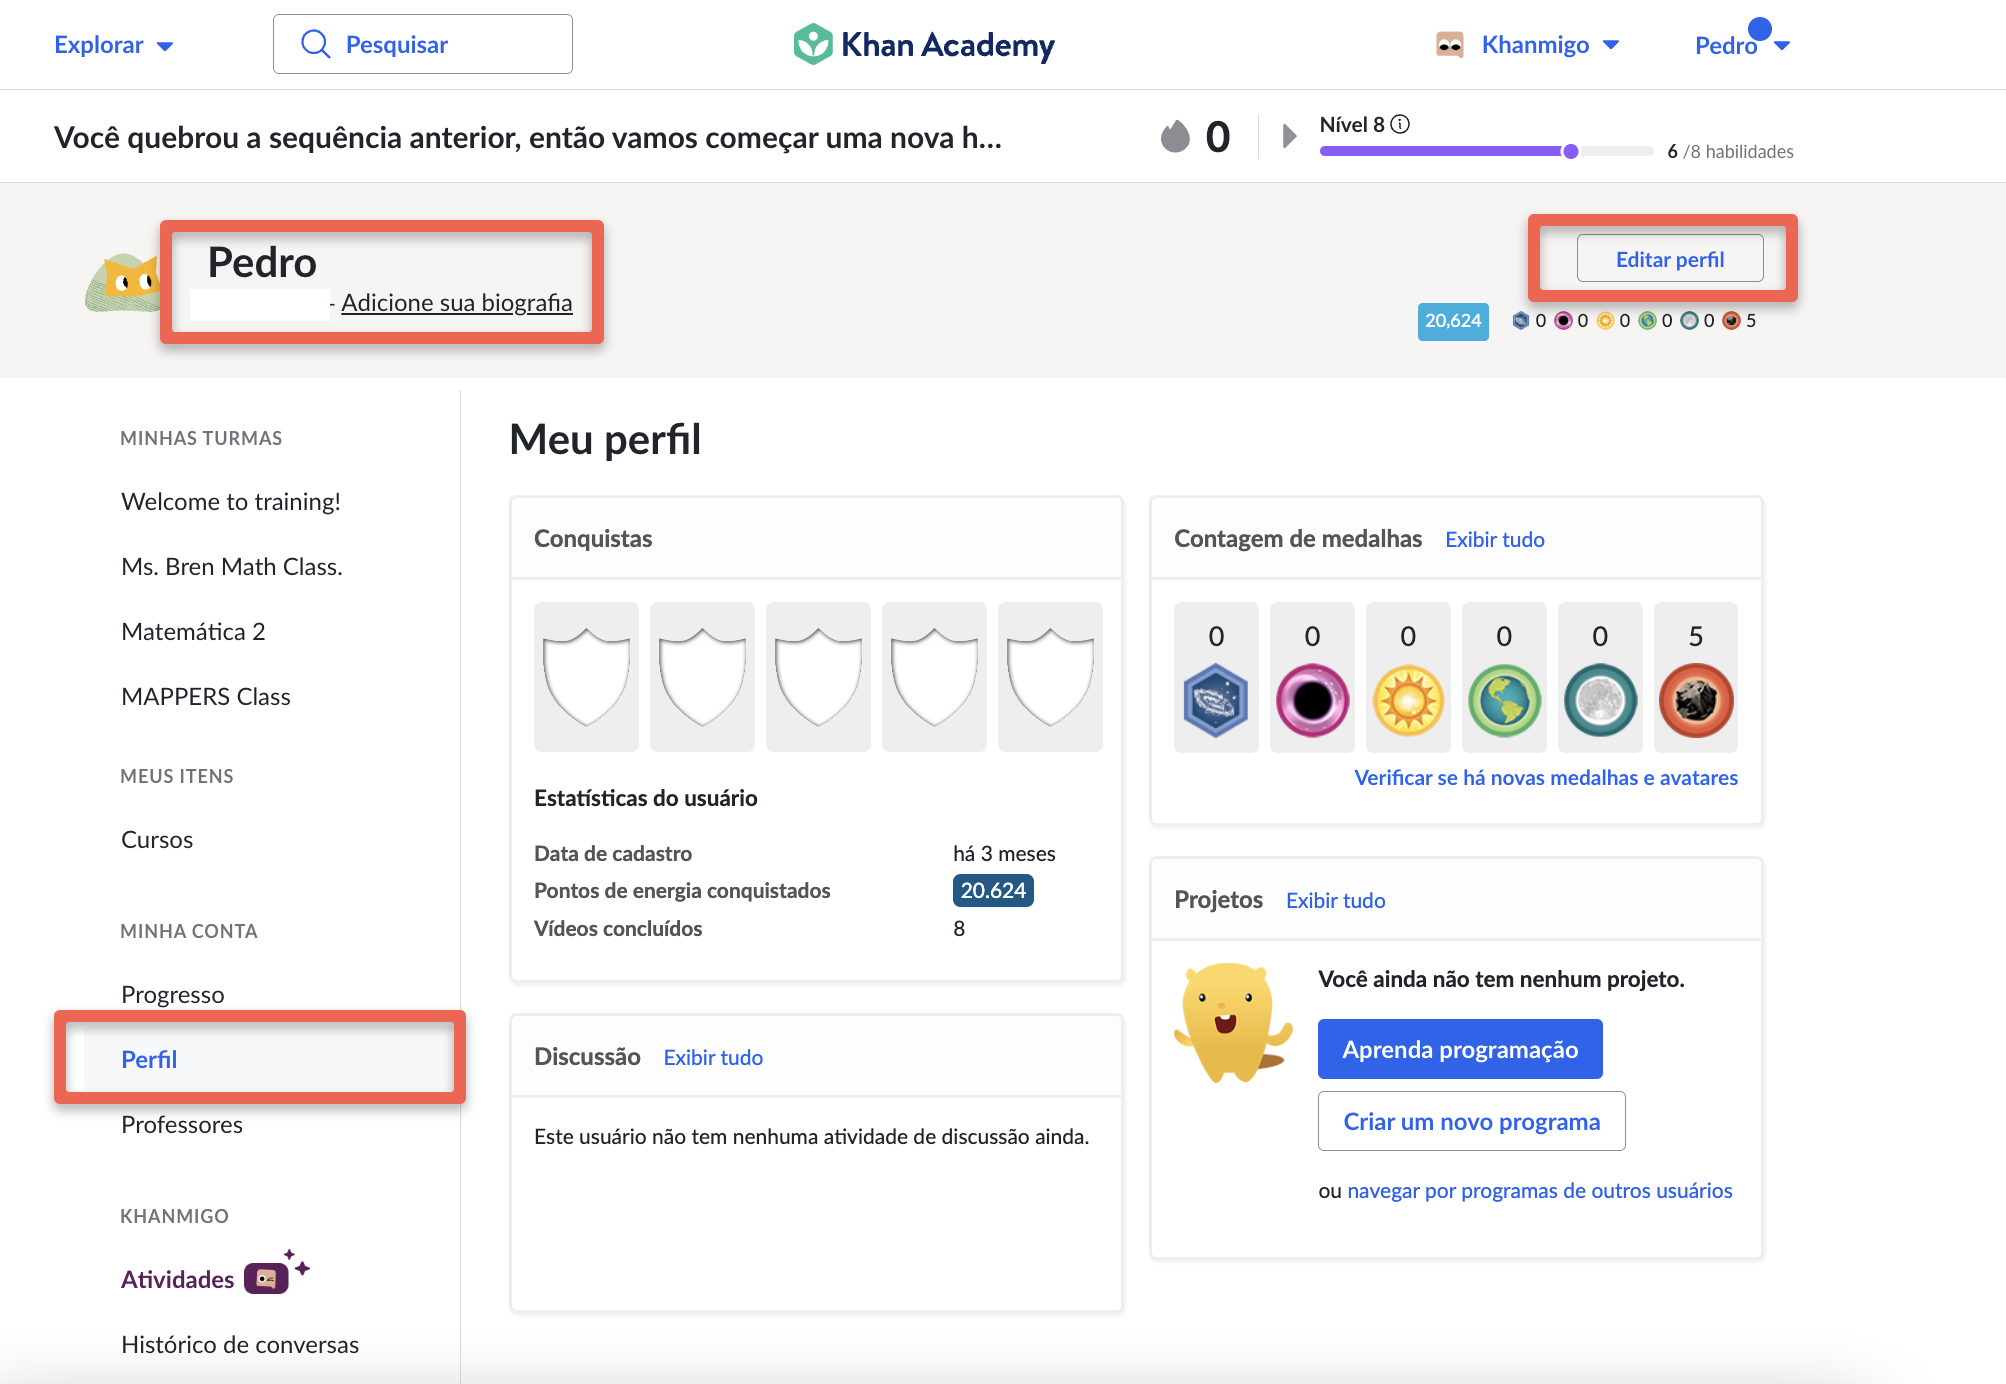Open the info icon next to Nível 8
This screenshot has width=2006, height=1384.
click(1400, 124)
